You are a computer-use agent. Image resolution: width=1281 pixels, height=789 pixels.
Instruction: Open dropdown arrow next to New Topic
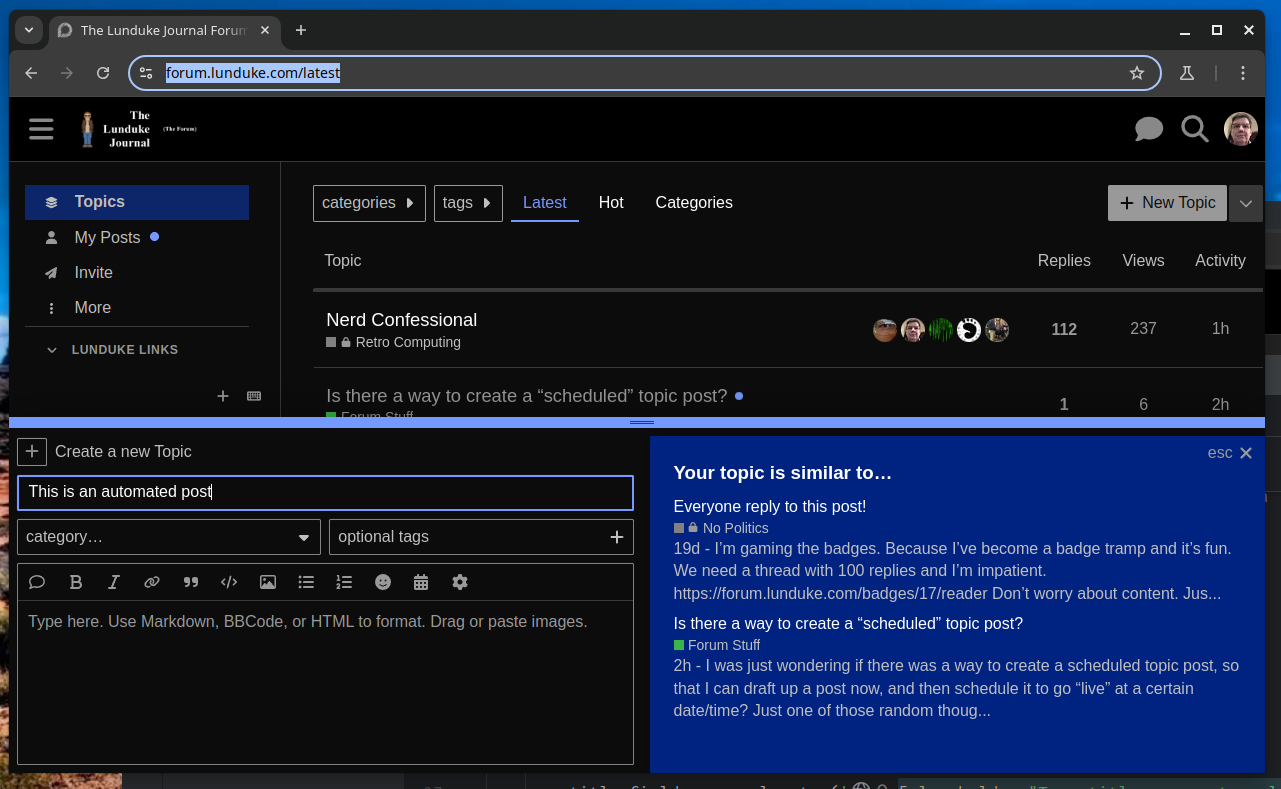pos(1245,203)
